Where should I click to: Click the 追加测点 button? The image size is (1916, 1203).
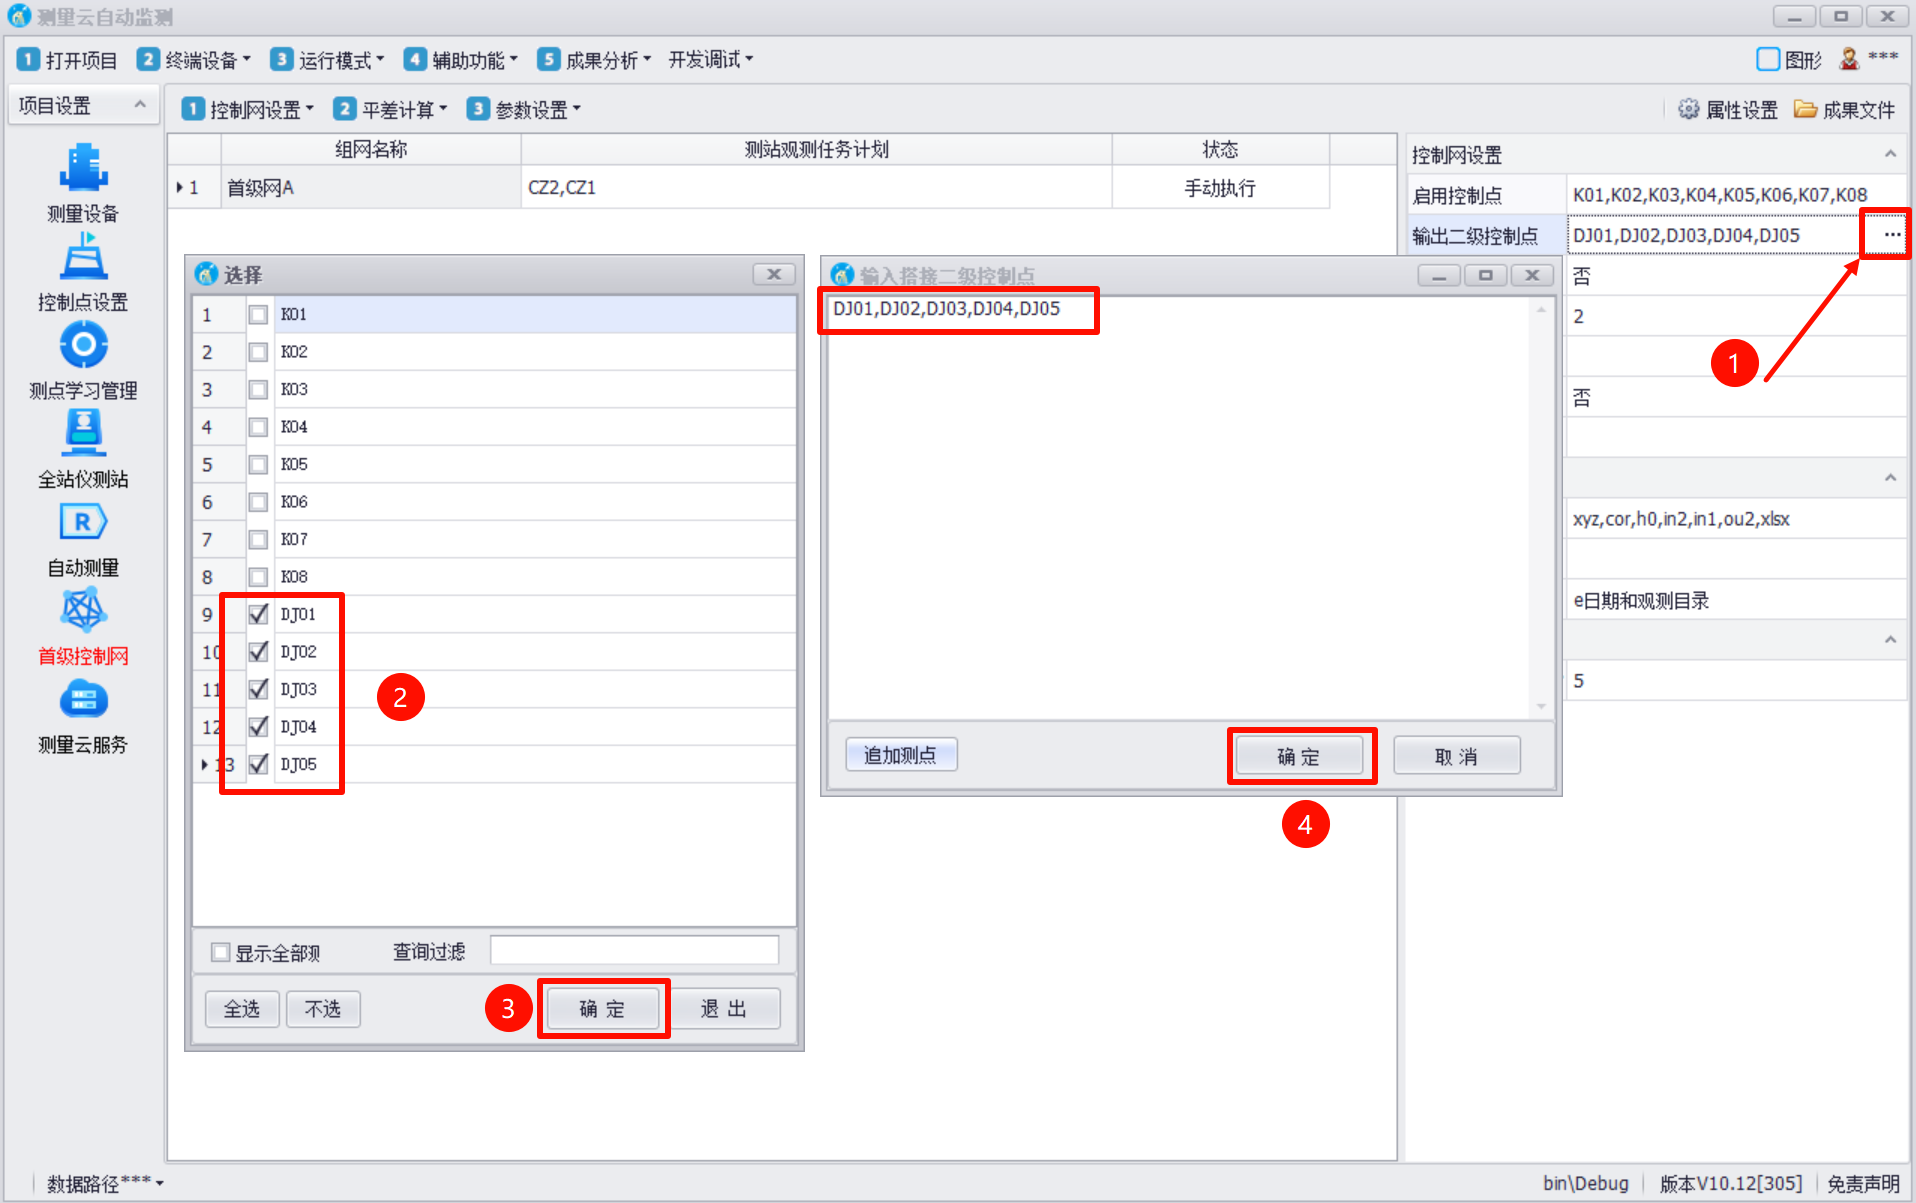coord(900,755)
